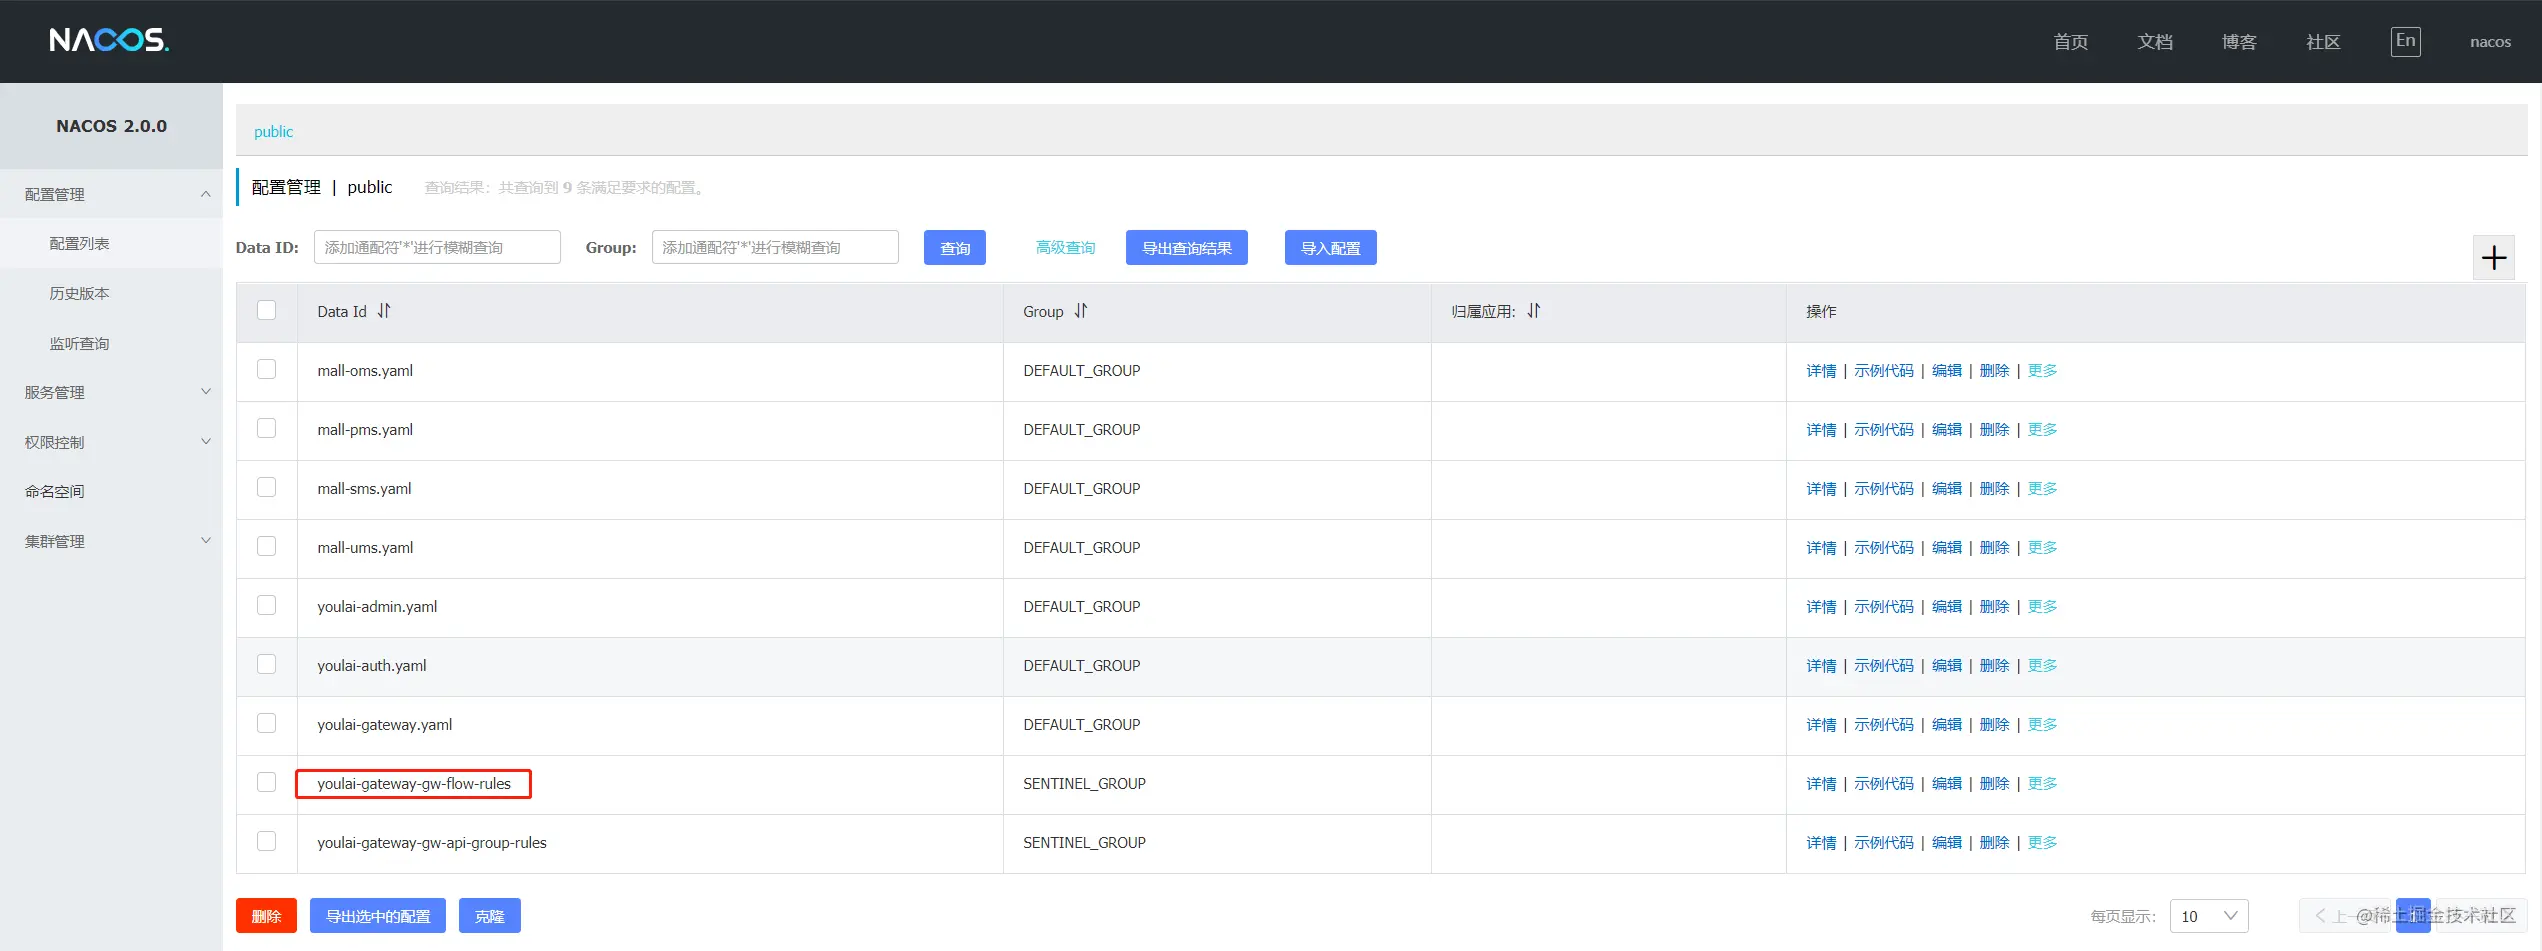
Task: Check the youlai-admin.yaml row checkbox
Action: [x=266, y=605]
